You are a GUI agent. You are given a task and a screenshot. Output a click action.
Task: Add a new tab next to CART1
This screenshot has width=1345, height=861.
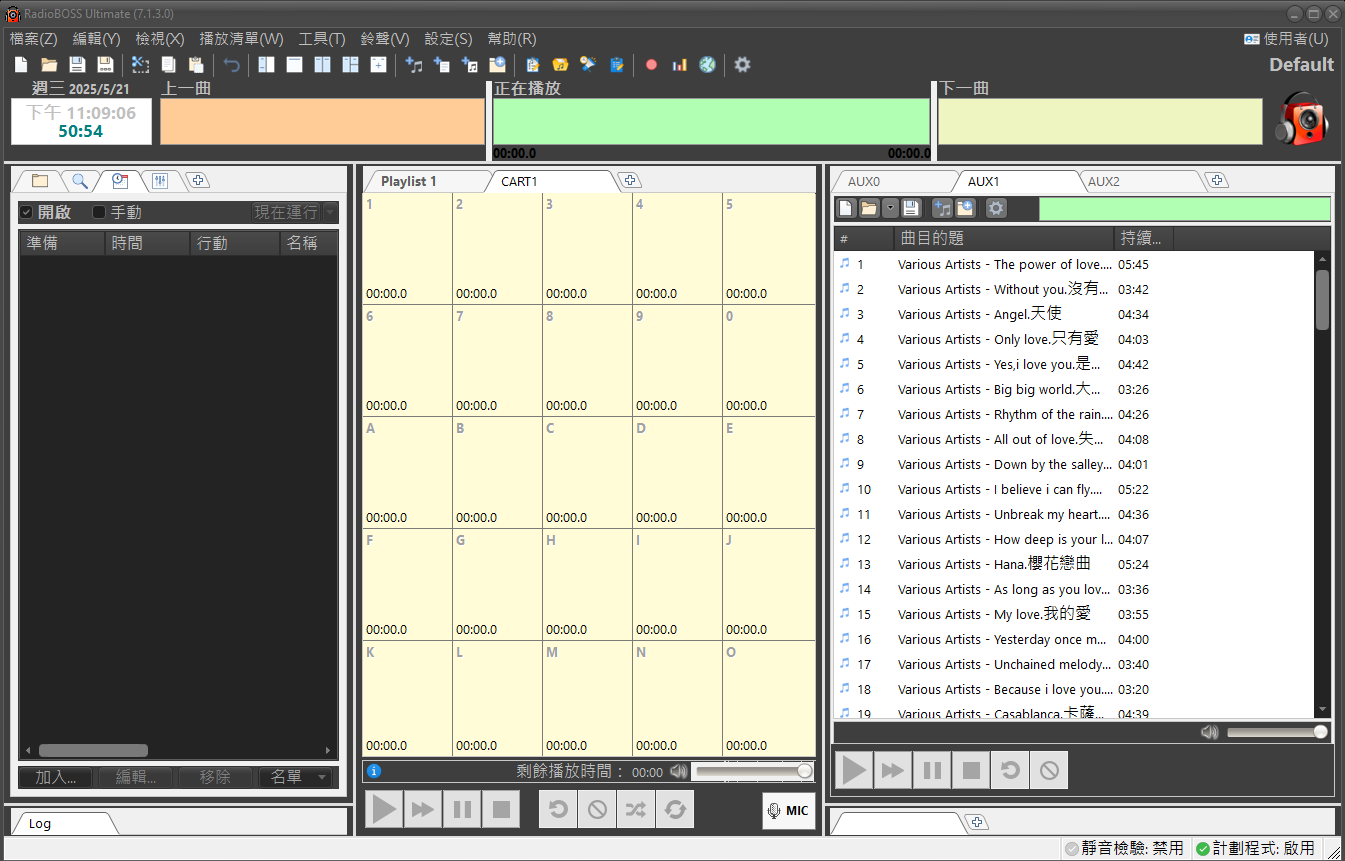(630, 181)
